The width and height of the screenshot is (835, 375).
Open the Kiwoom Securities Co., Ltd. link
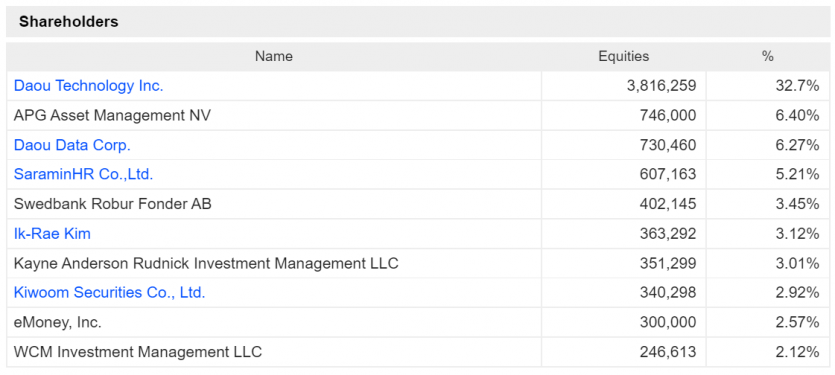[x=109, y=292]
